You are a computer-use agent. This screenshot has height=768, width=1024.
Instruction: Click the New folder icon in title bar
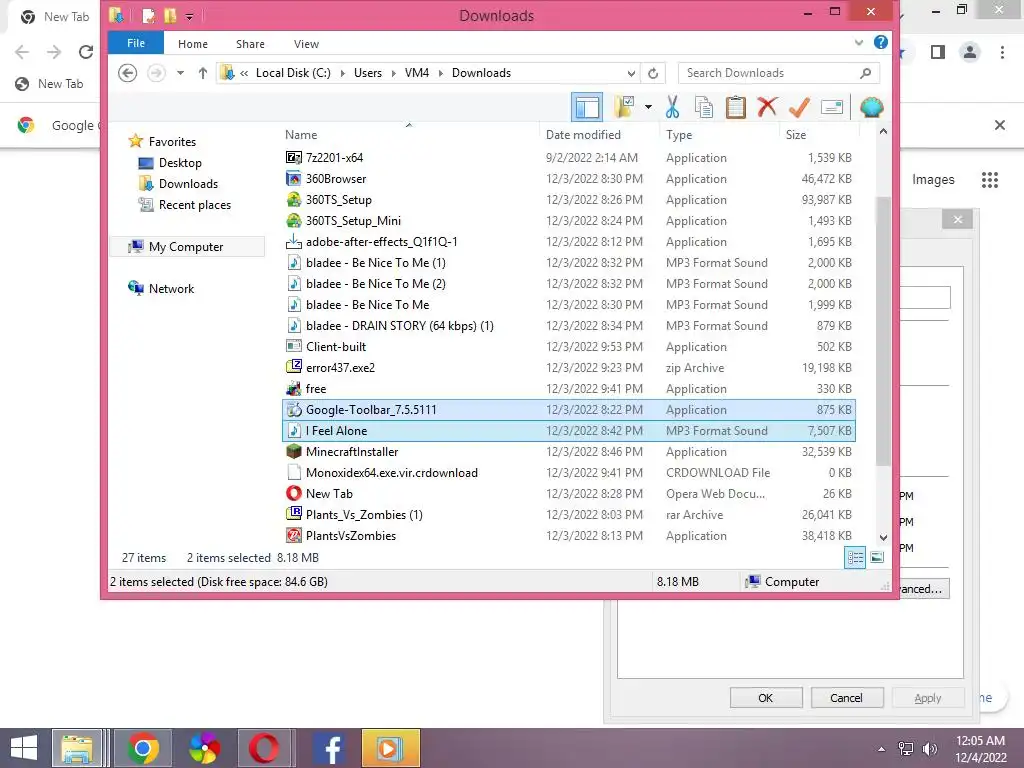(x=170, y=16)
